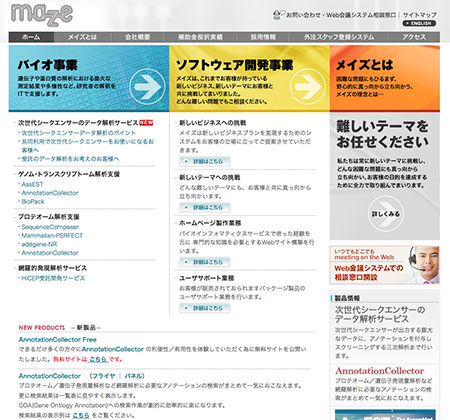Click 次世代シークエンサーのデータ解析サービス section heading
450x420 pixels.
tap(78, 123)
